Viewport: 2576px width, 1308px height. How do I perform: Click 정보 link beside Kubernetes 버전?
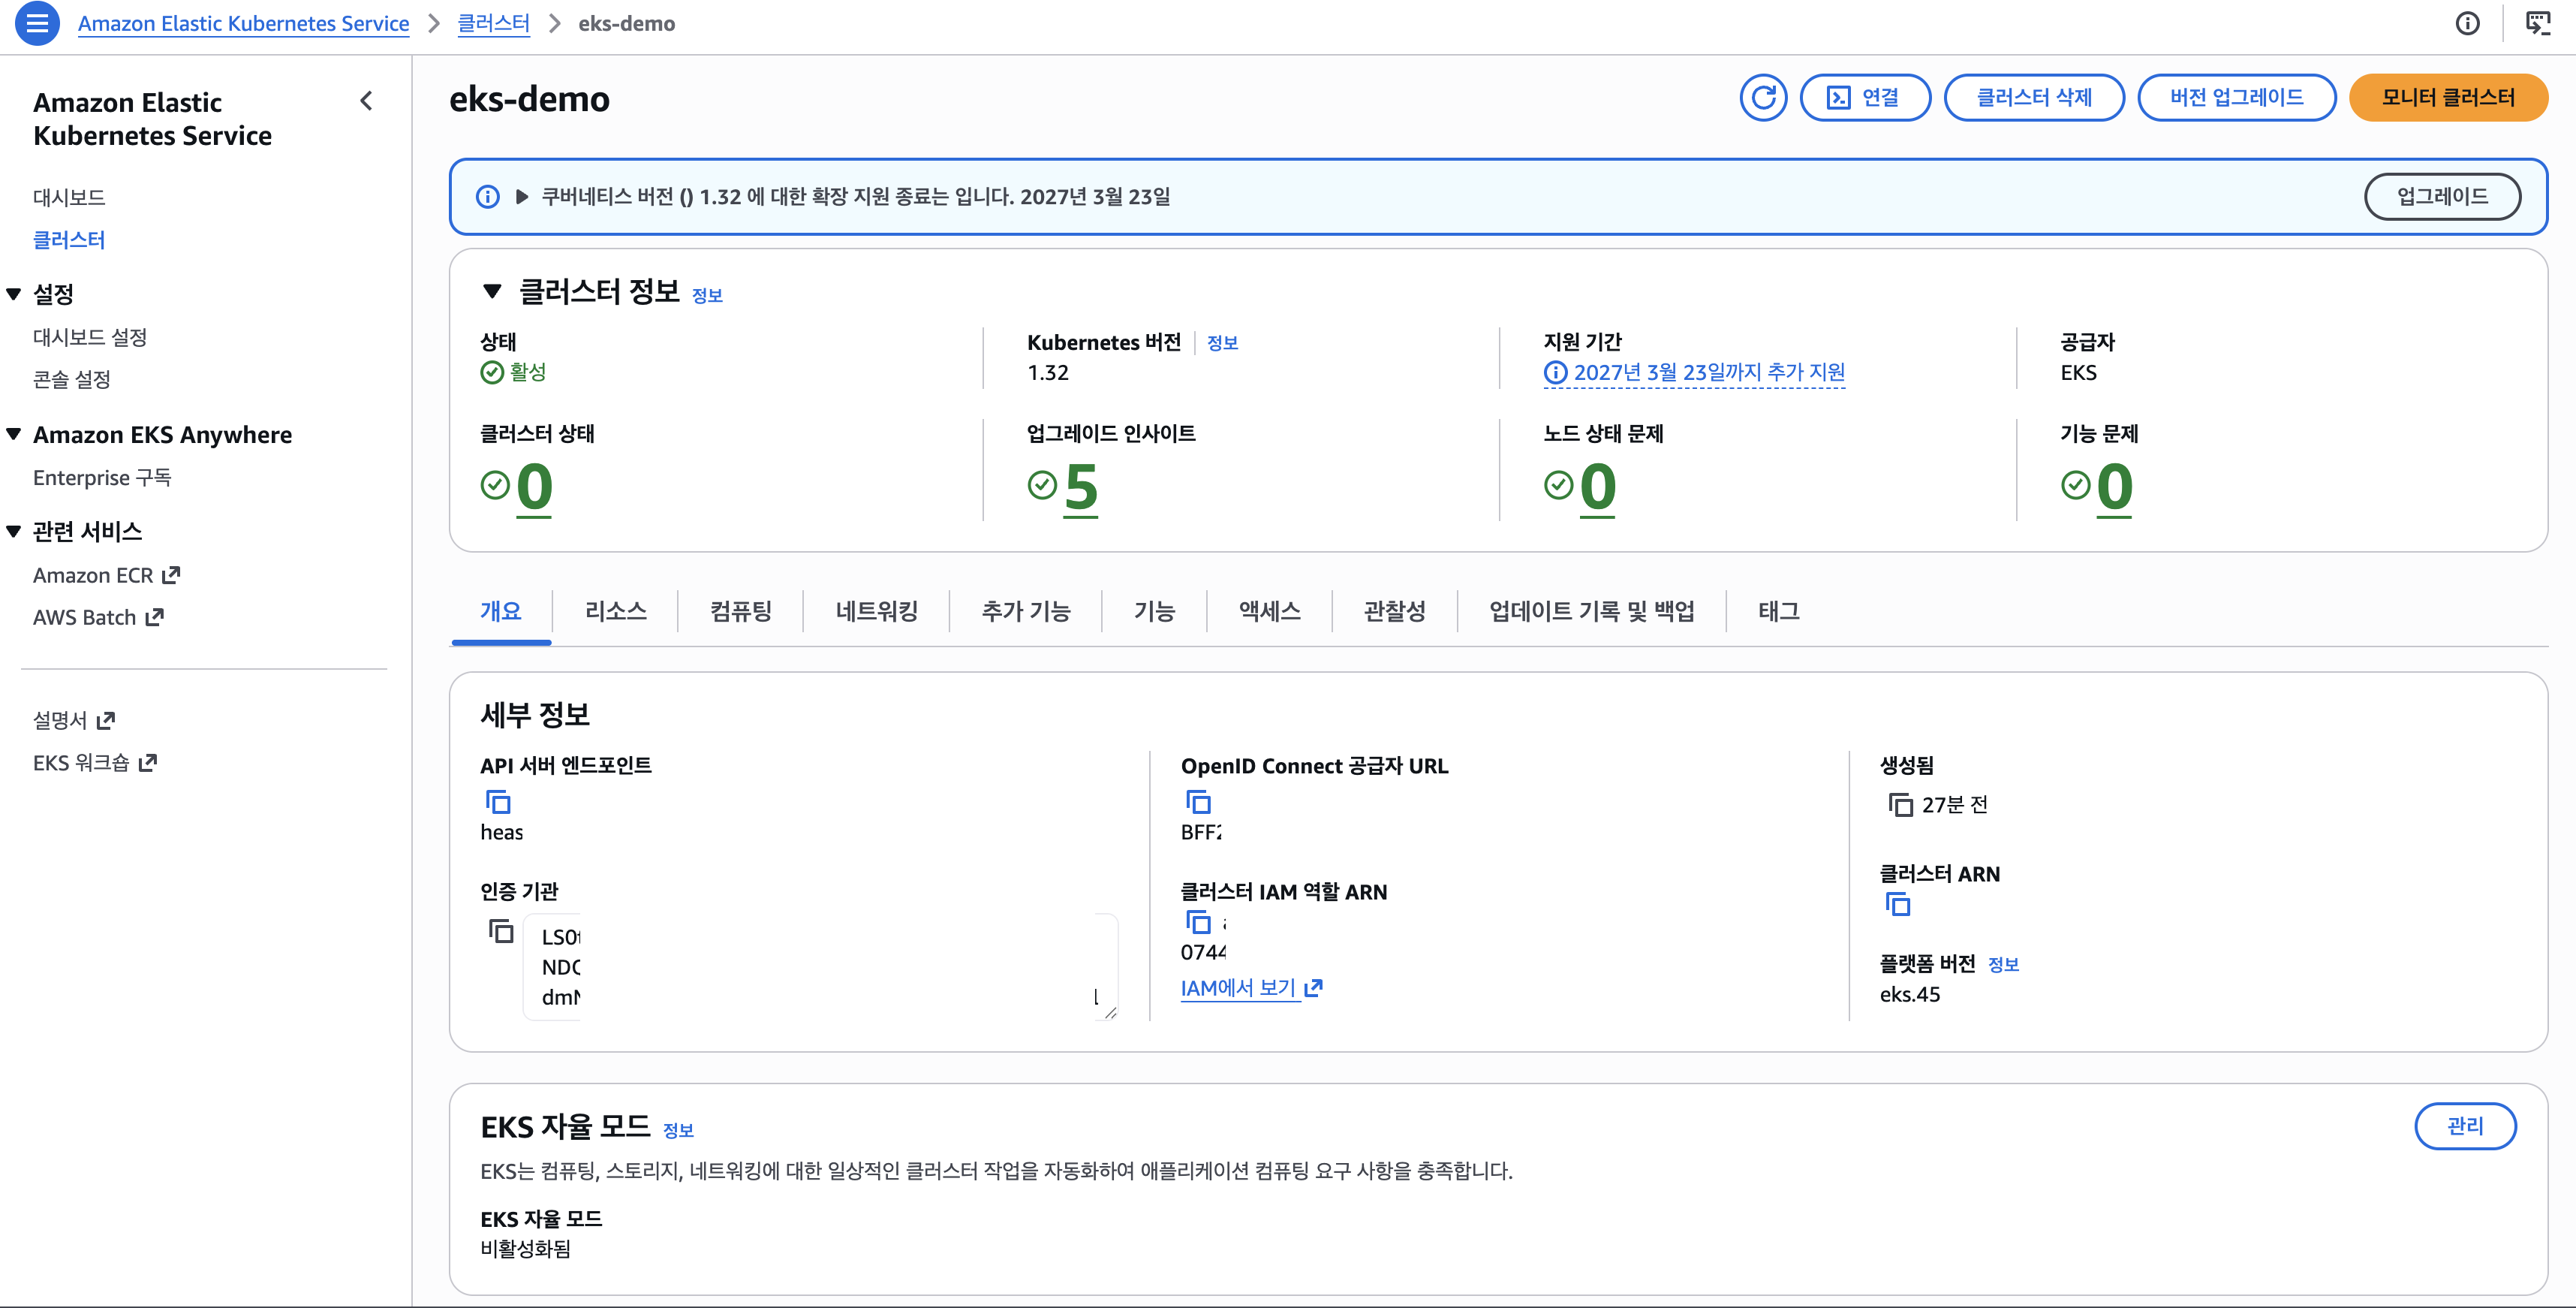click(1222, 343)
